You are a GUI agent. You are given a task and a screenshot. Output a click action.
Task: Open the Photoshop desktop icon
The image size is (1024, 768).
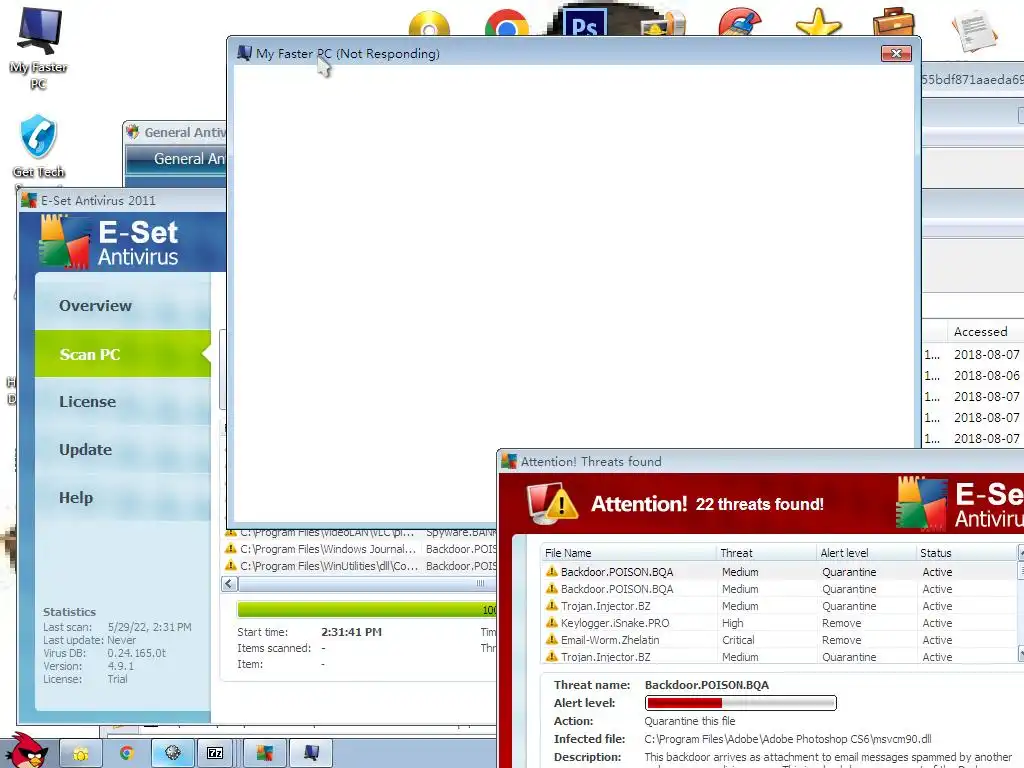(x=584, y=23)
